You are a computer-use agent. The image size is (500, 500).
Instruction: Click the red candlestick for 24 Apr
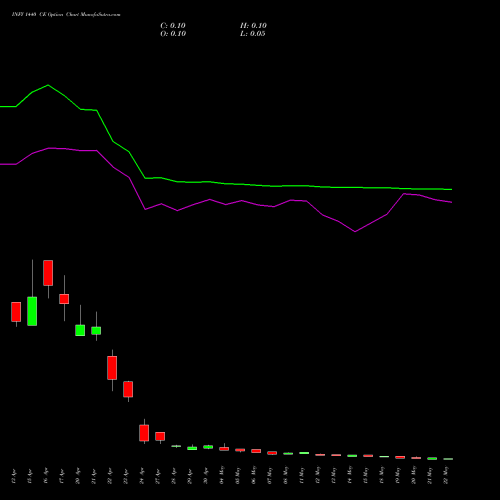[x=144, y=433]
